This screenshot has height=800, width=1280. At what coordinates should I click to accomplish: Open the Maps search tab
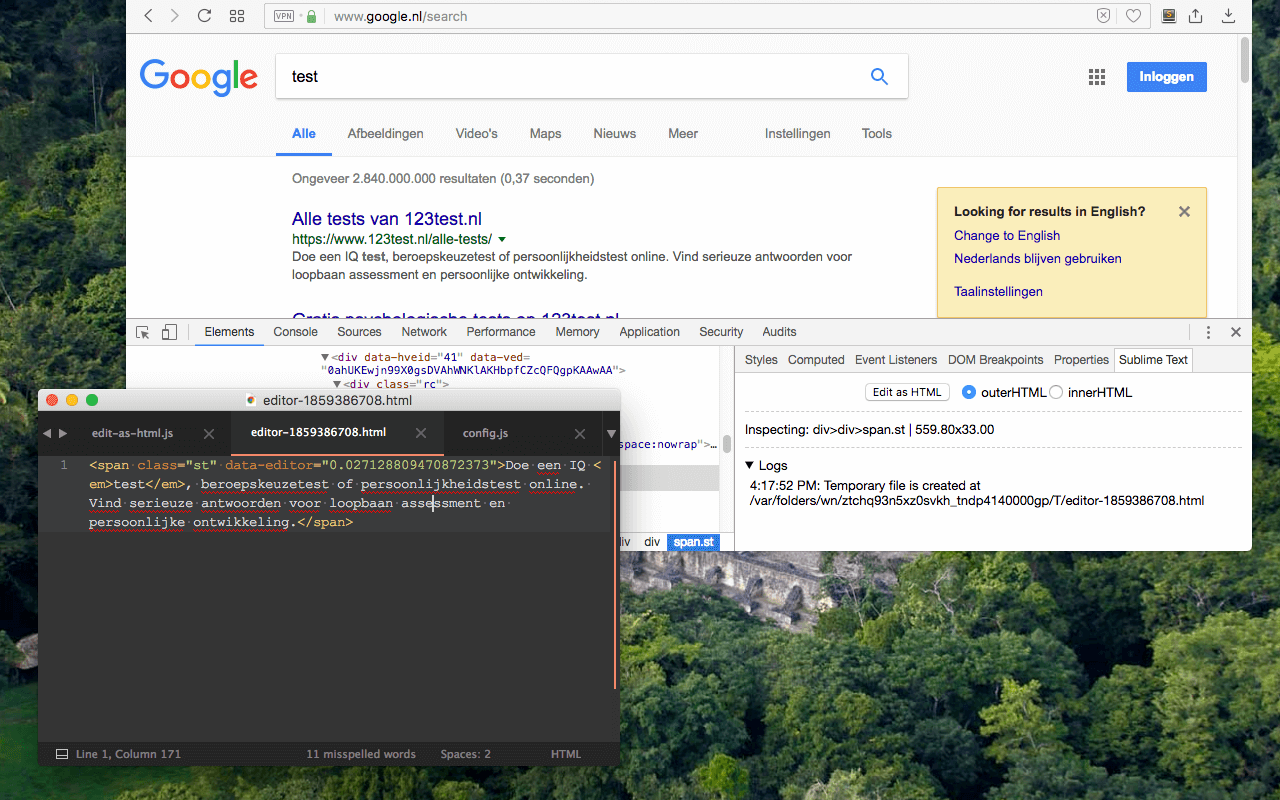[x=545, y=134]
